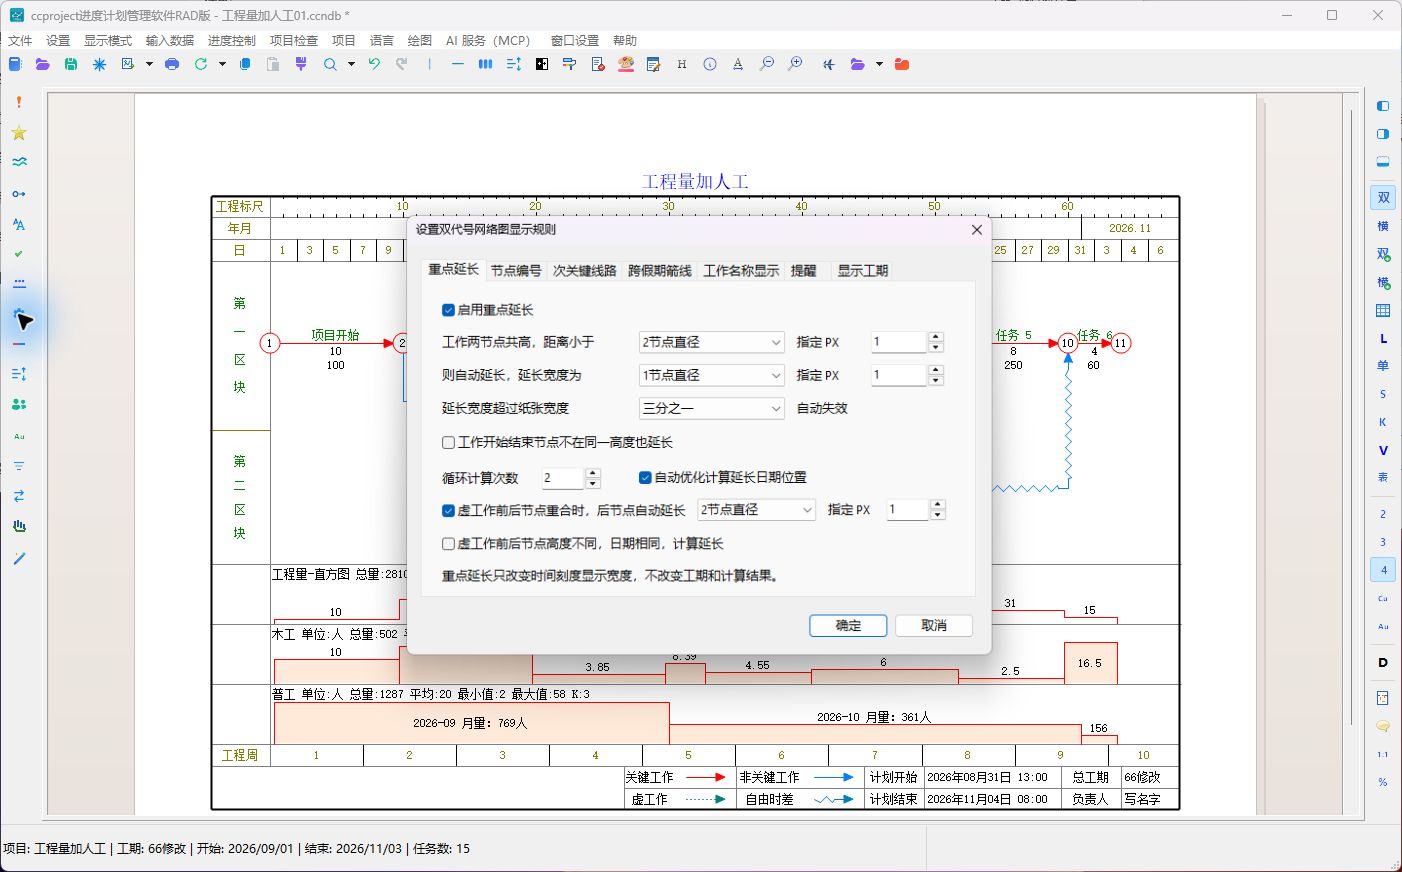Click the yellow star icon in the left sidebar
Viewport: 1402px width, 872px height.
click(x=19, y=133)
